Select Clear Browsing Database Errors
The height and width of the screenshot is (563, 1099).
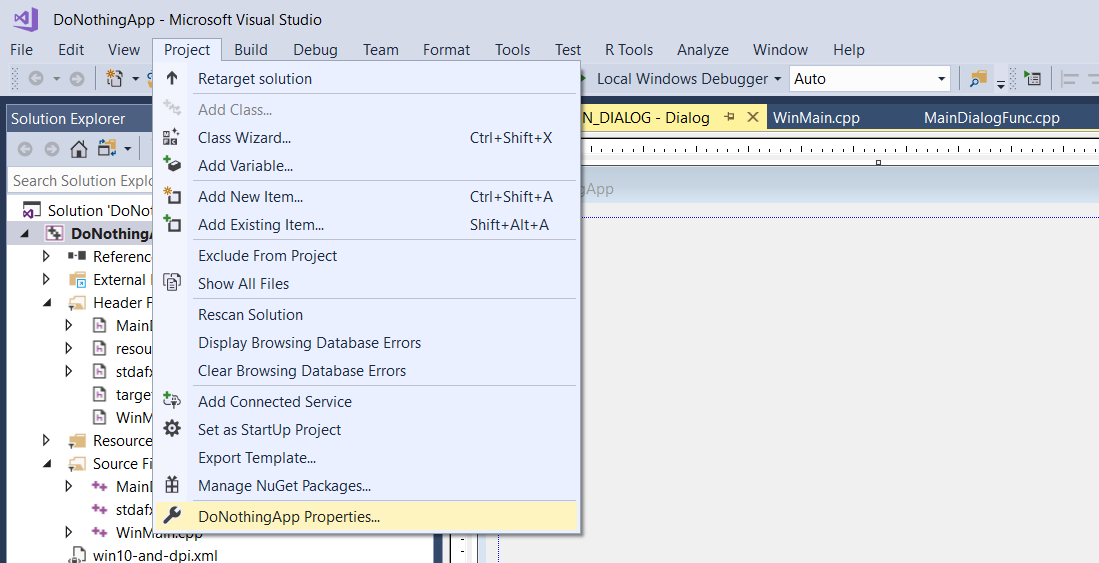[x=366, y=370]
